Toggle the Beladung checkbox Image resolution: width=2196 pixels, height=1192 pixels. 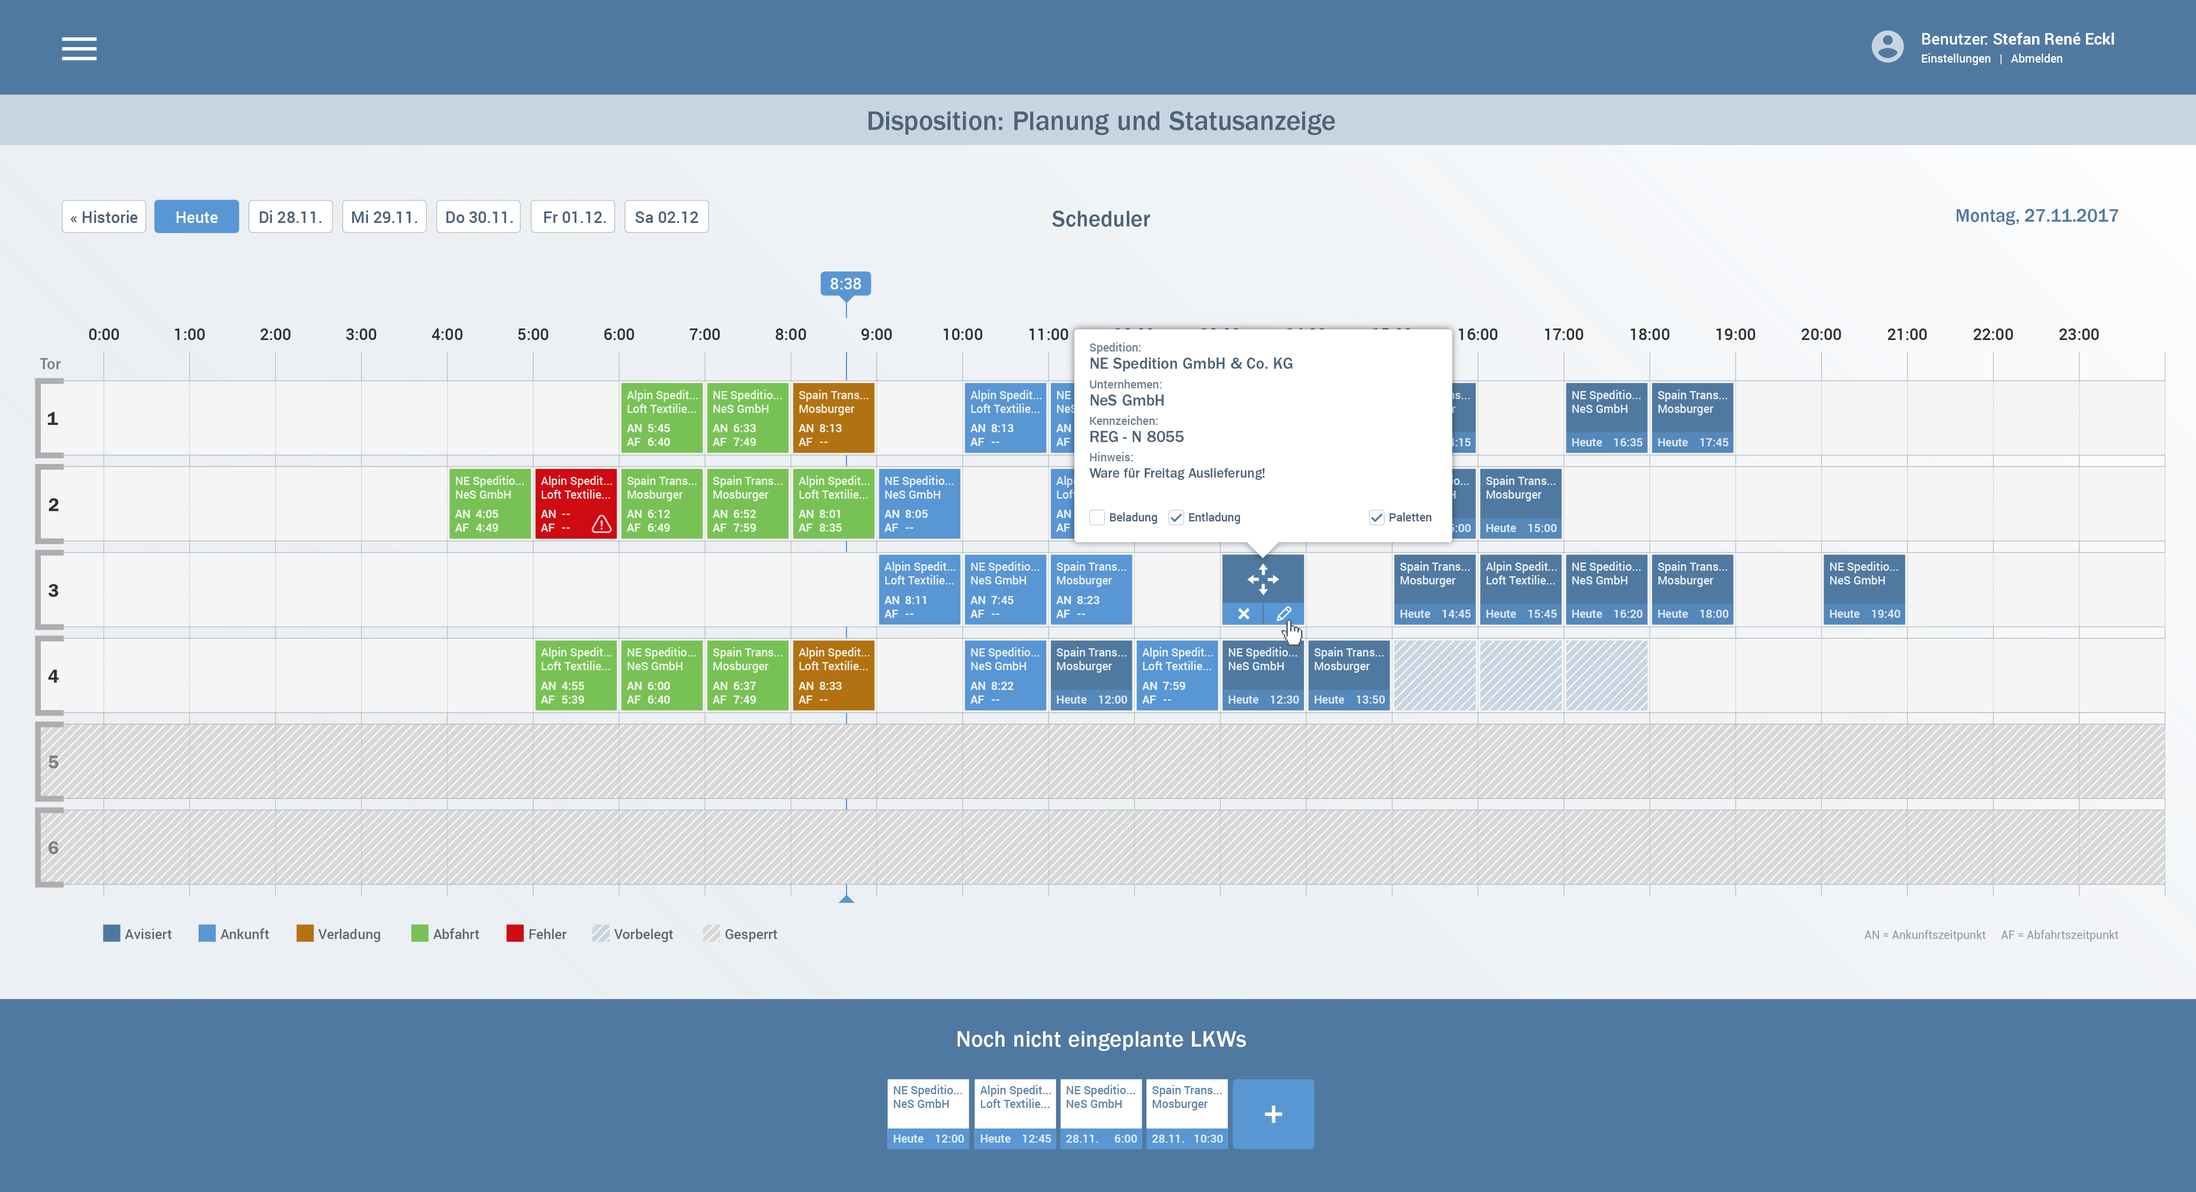(1097, 517)
